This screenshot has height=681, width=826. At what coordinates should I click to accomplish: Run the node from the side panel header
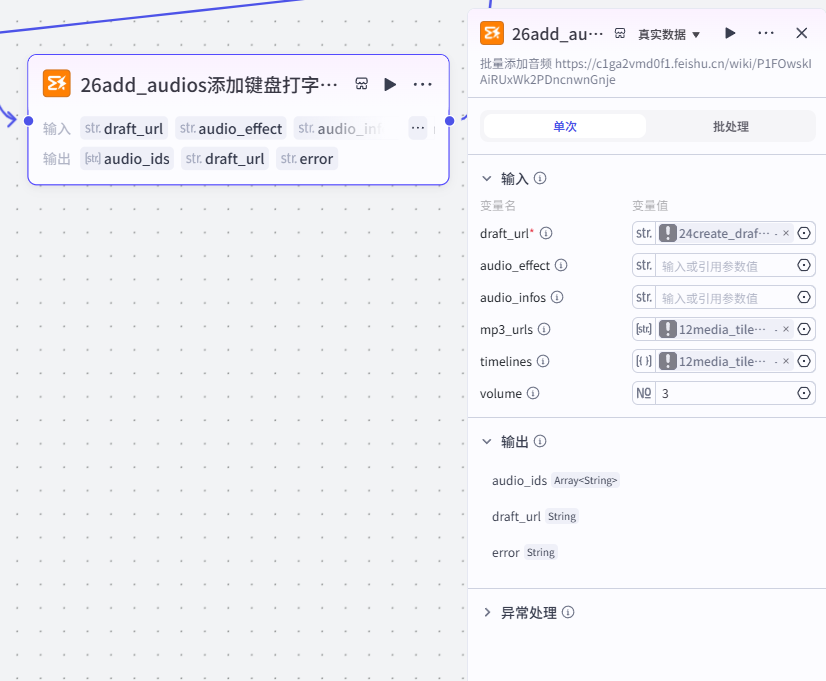[730, 33]
